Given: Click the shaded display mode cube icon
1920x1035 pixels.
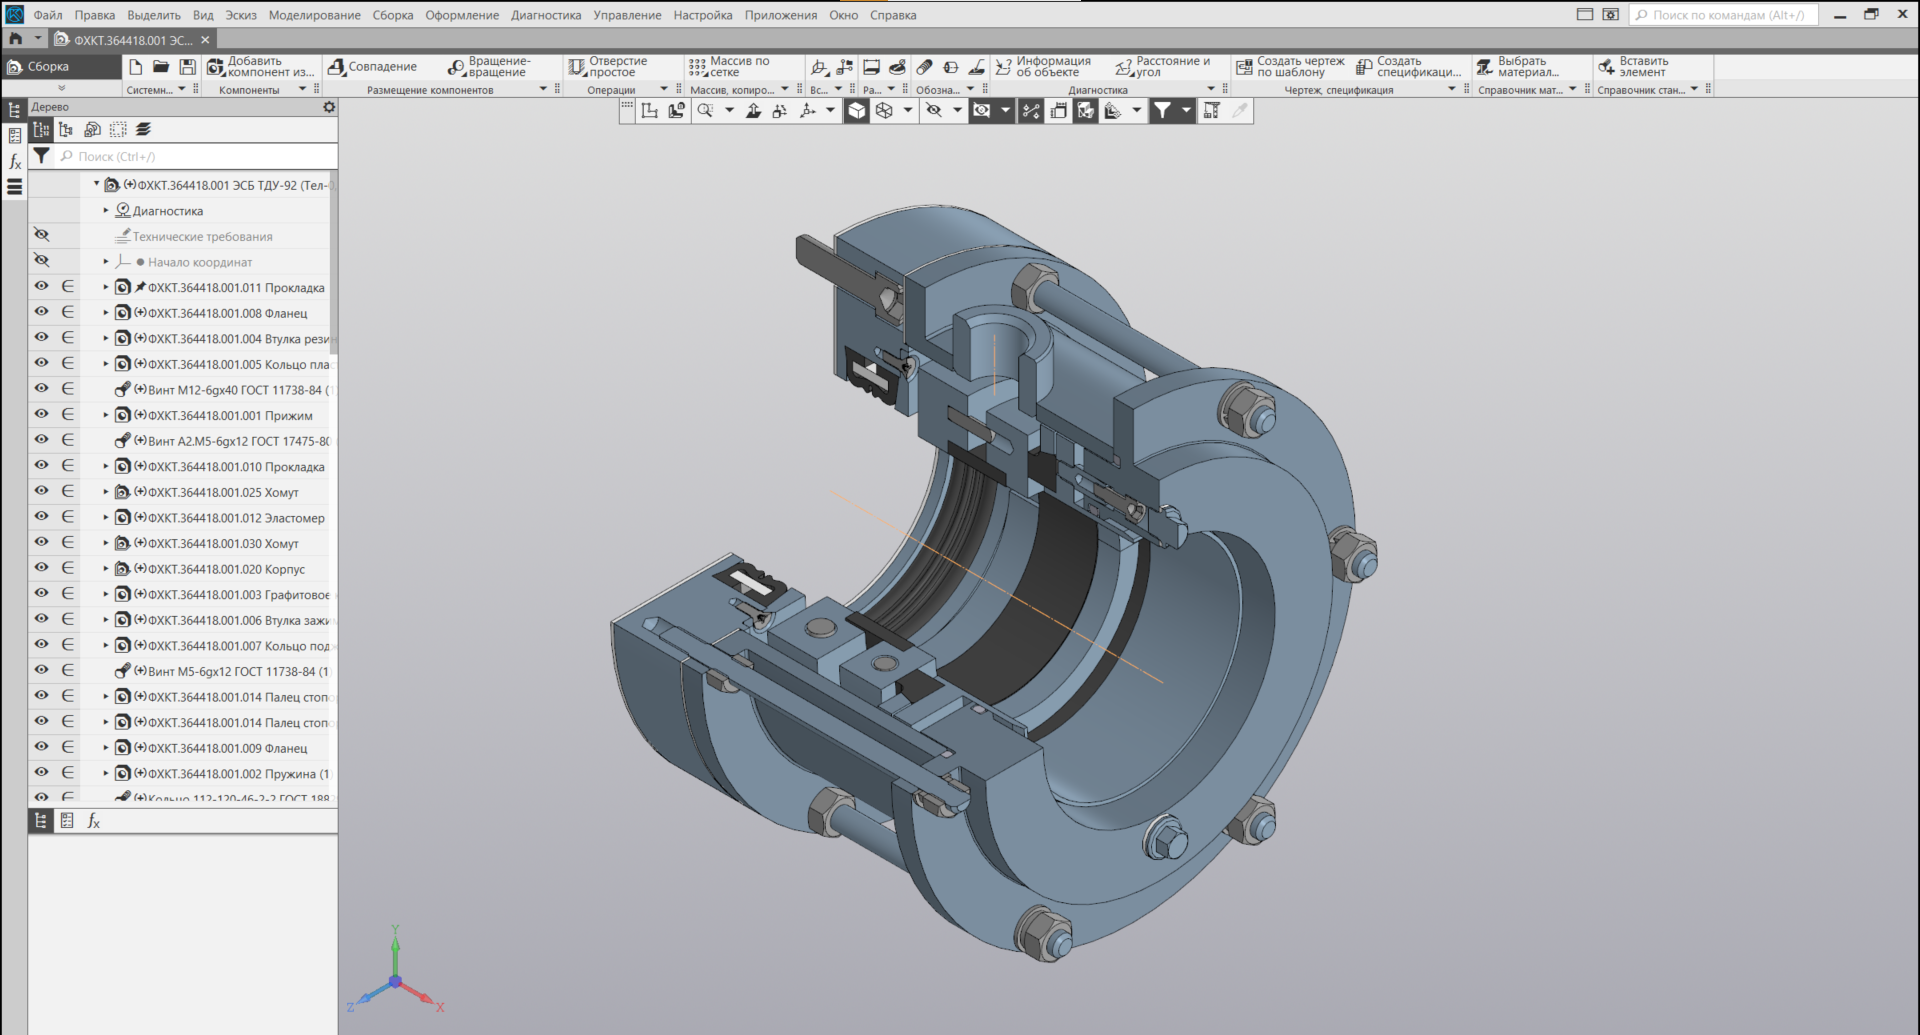Looking at the screenshot, I should click(x=857, y=111).
